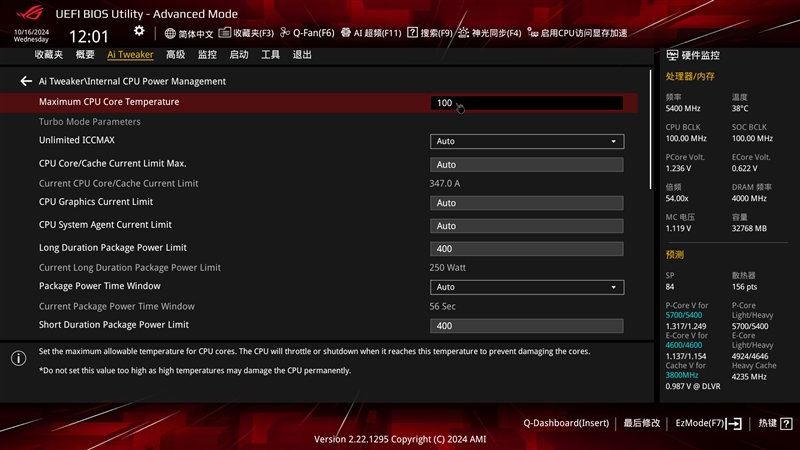Open the 收藏夹 tab

(48, 55)
